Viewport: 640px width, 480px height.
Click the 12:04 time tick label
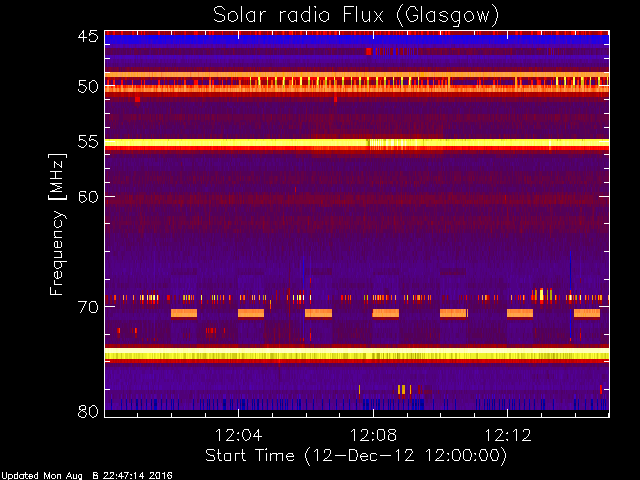tap(238, 435)
